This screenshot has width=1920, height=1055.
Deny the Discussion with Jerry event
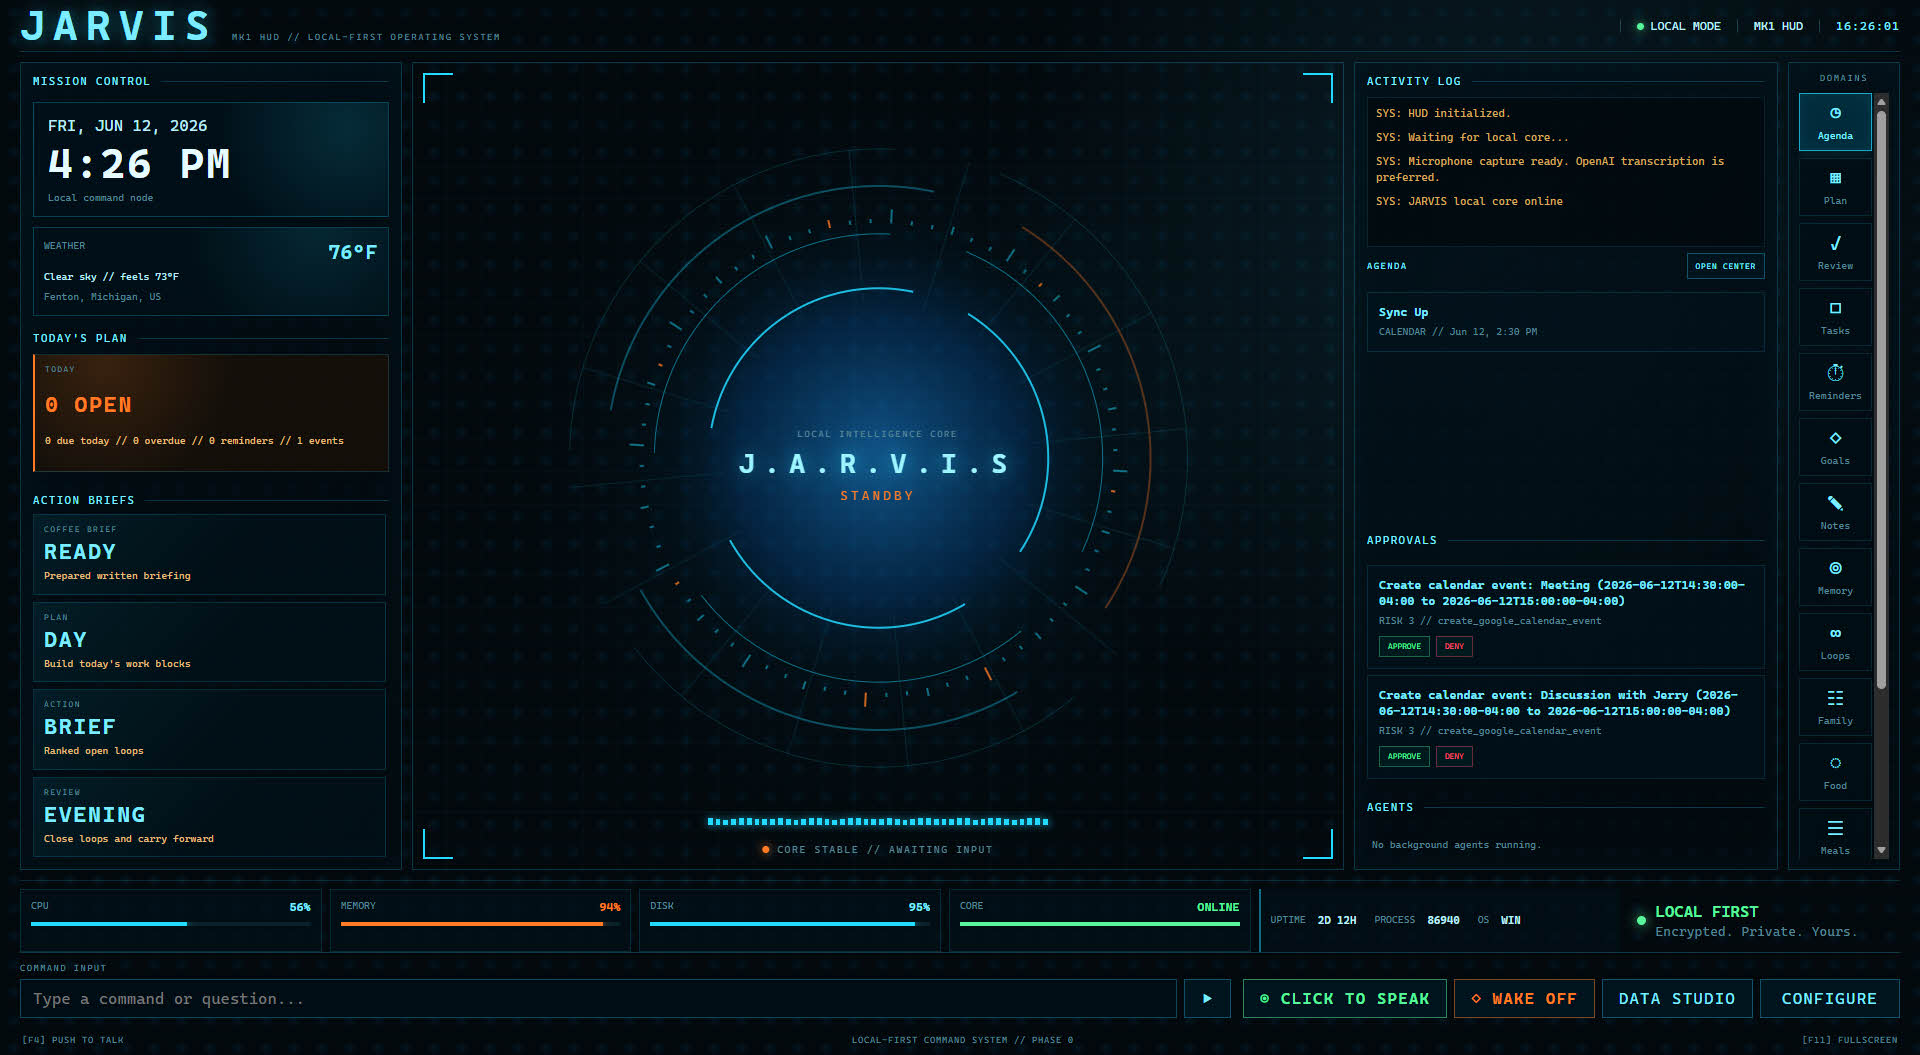1454,756
